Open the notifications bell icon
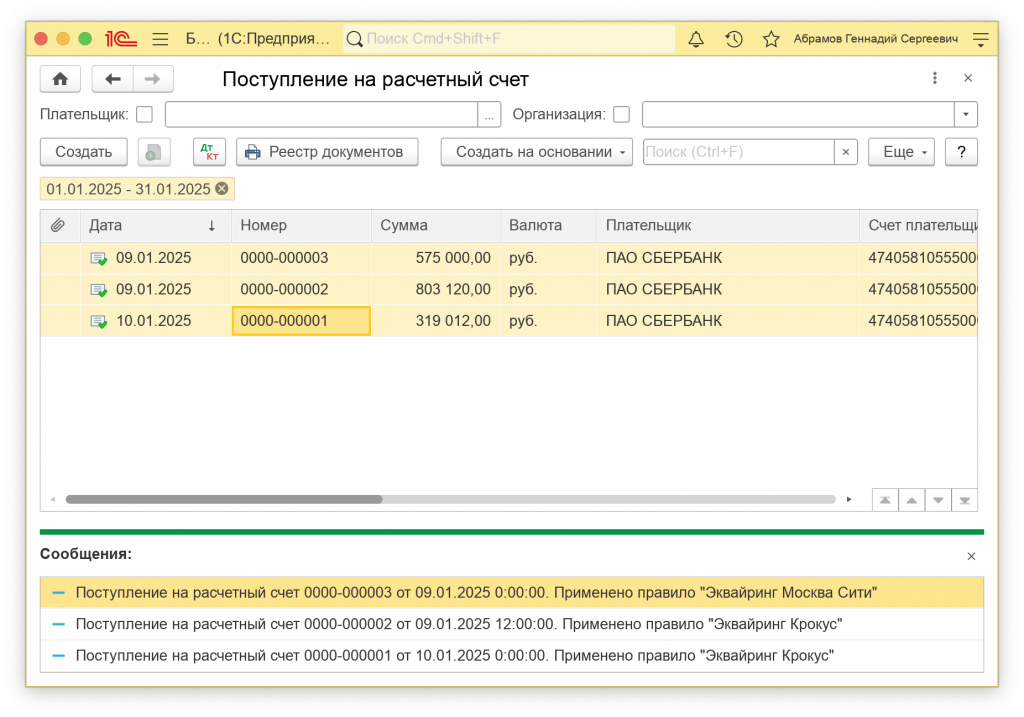 [696, 39]
